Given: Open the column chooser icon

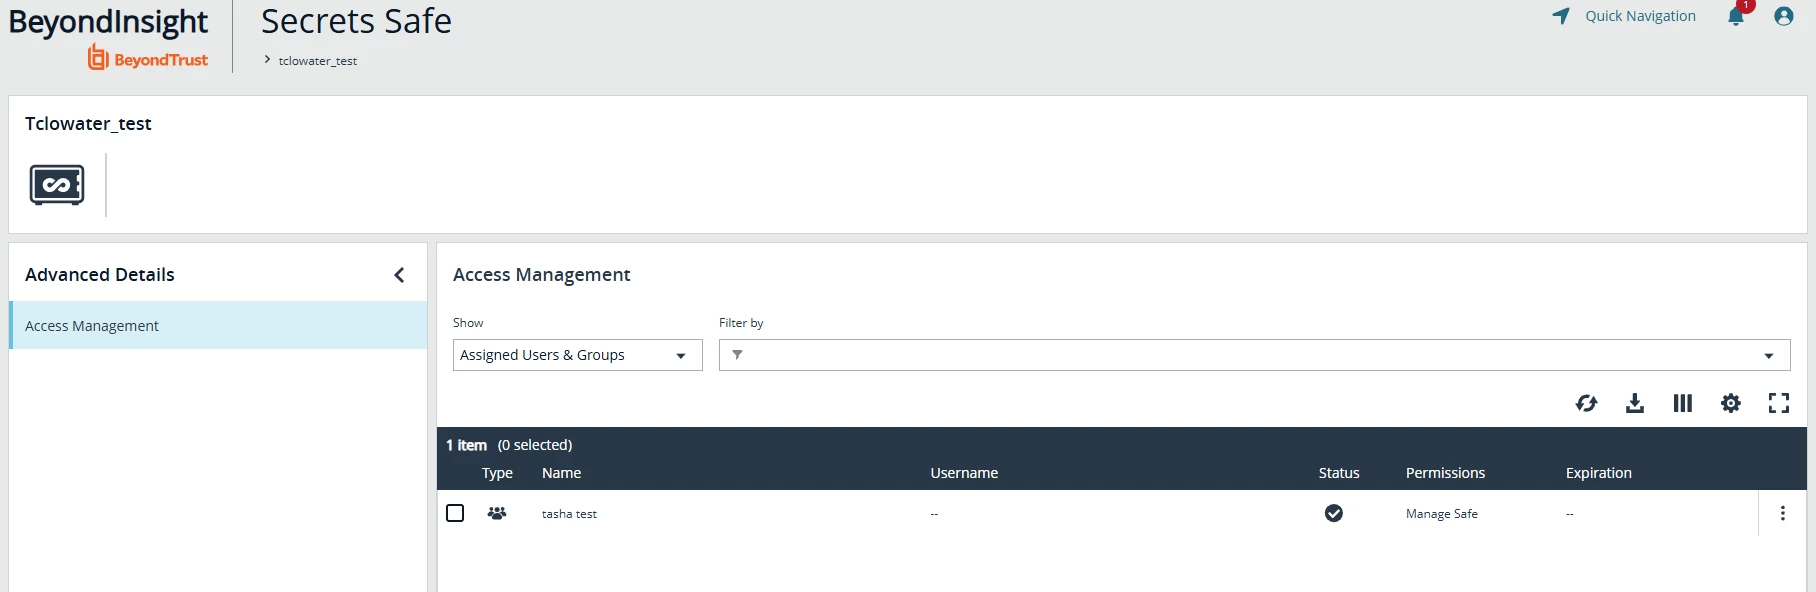Looking at the screenshot, I should (x=1683, y=403).
